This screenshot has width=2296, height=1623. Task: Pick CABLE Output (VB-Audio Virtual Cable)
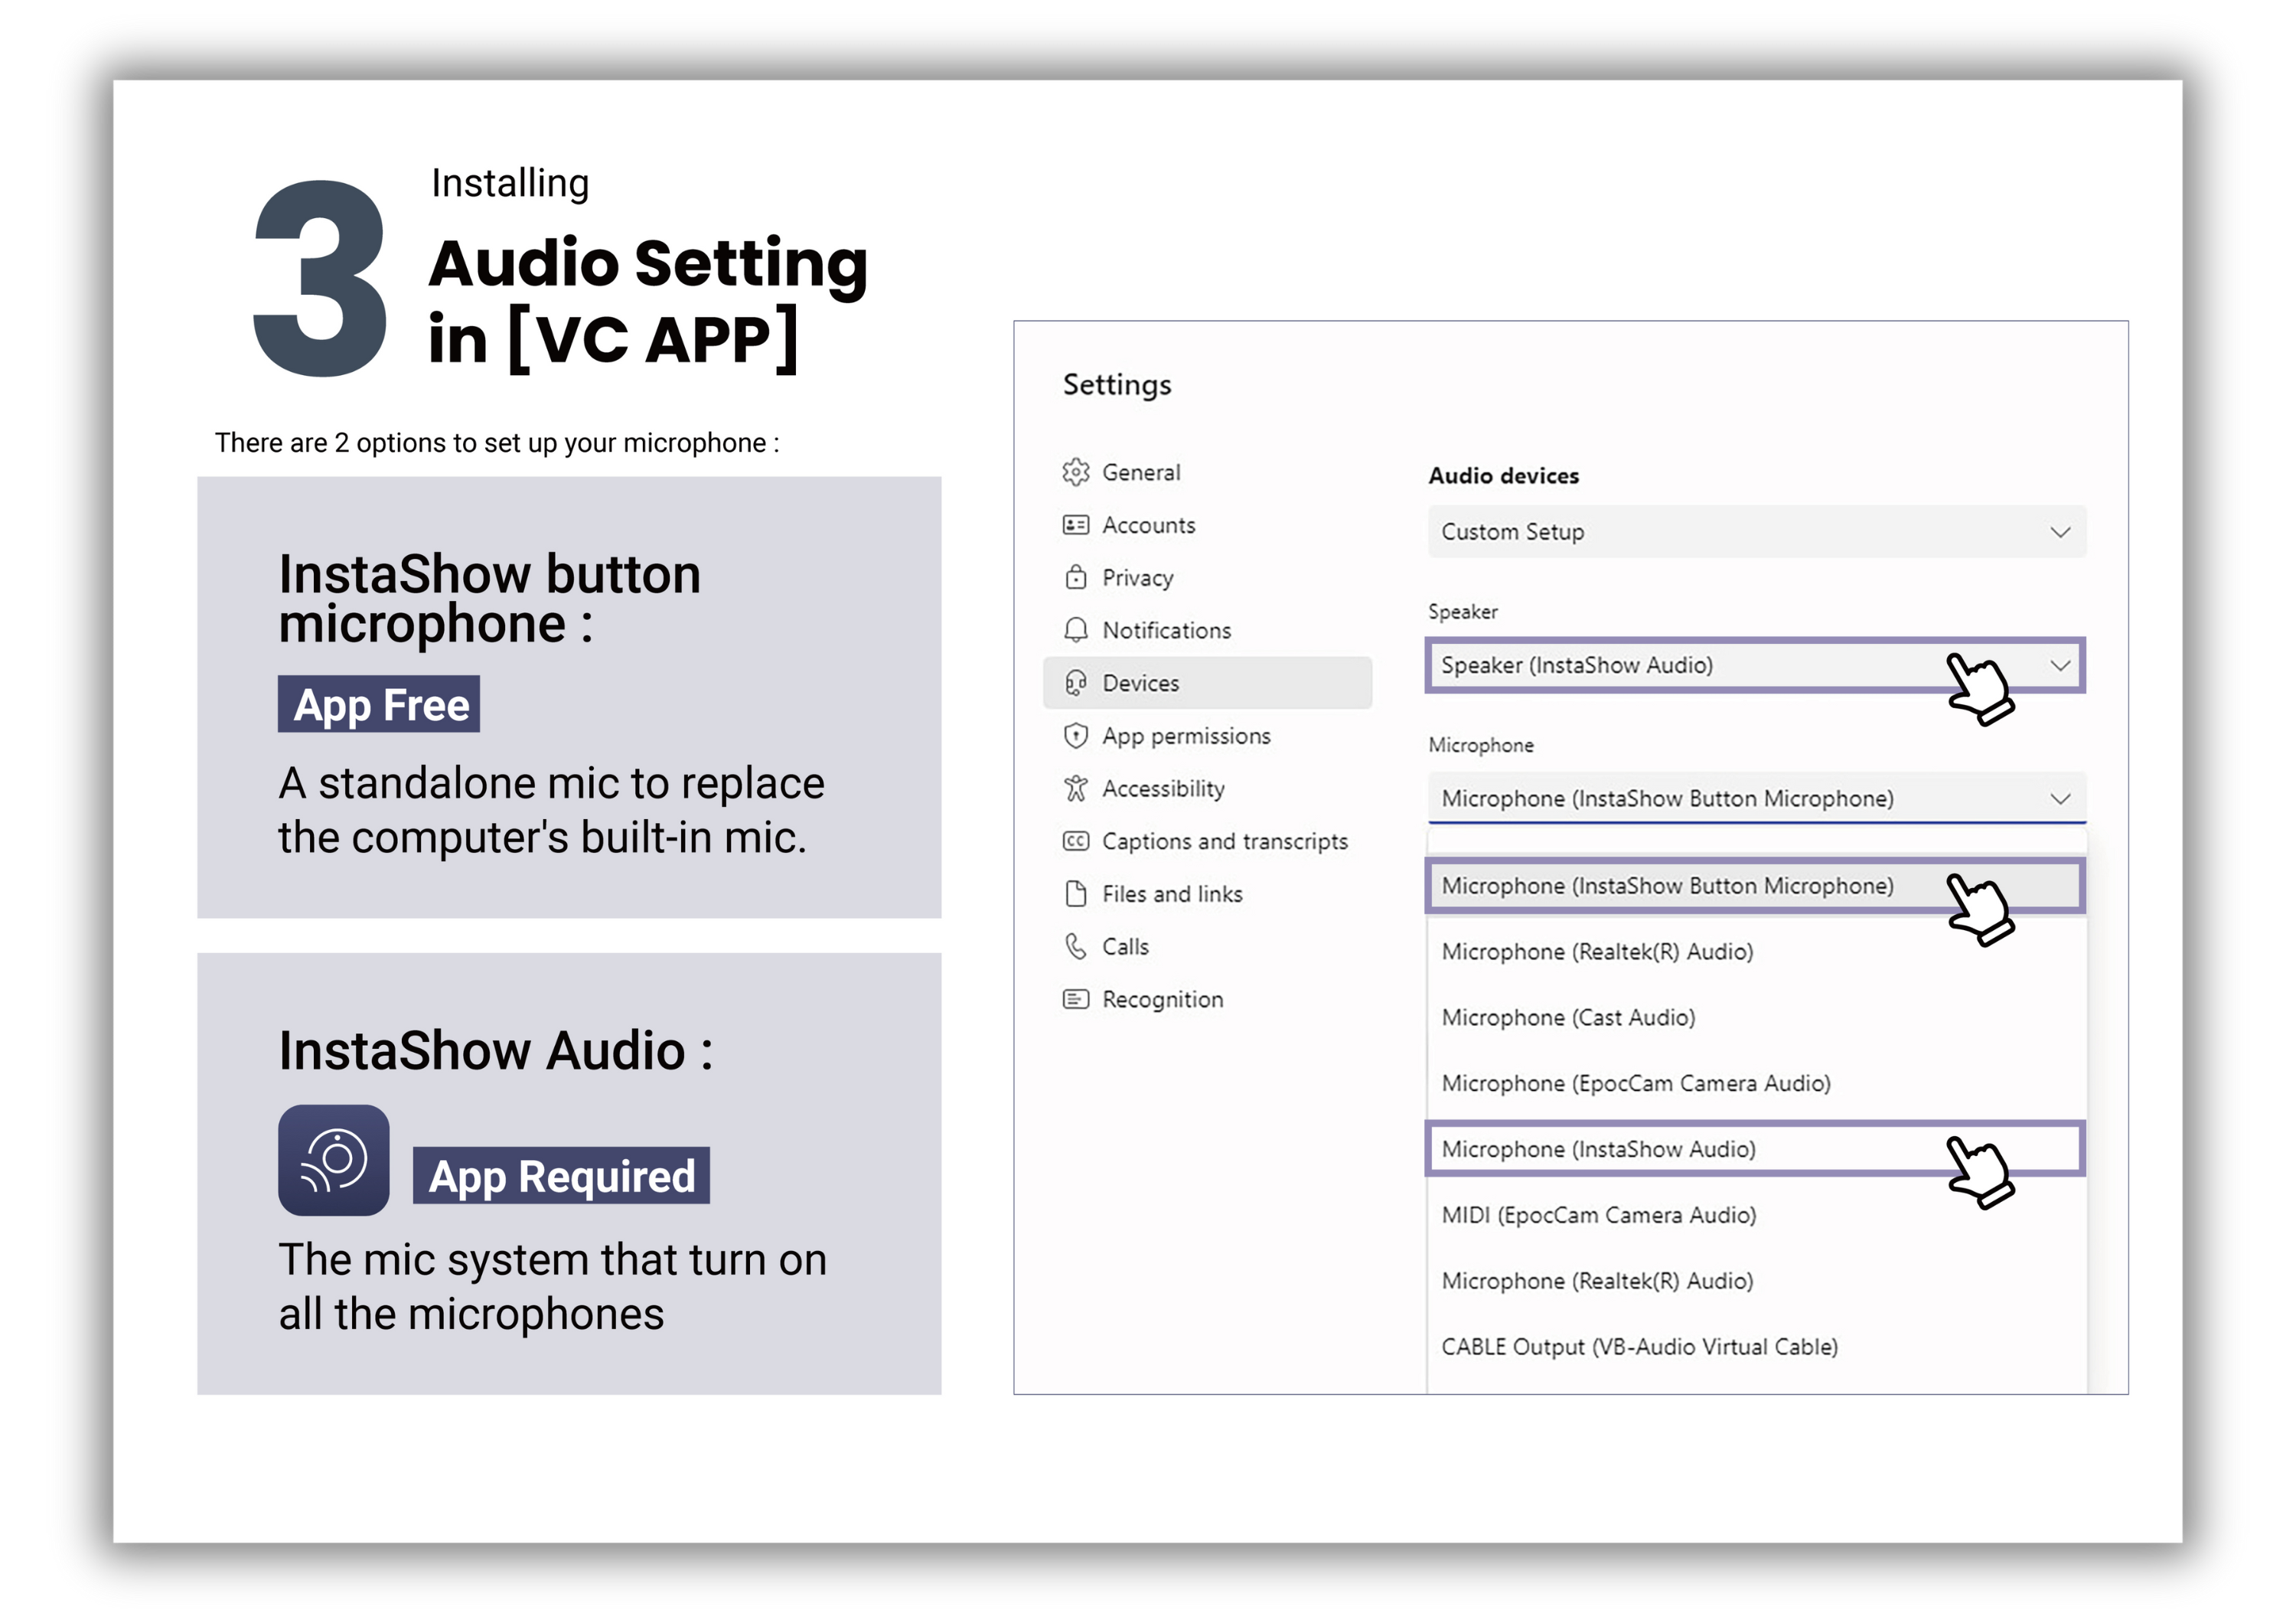coord(1639,1347)
